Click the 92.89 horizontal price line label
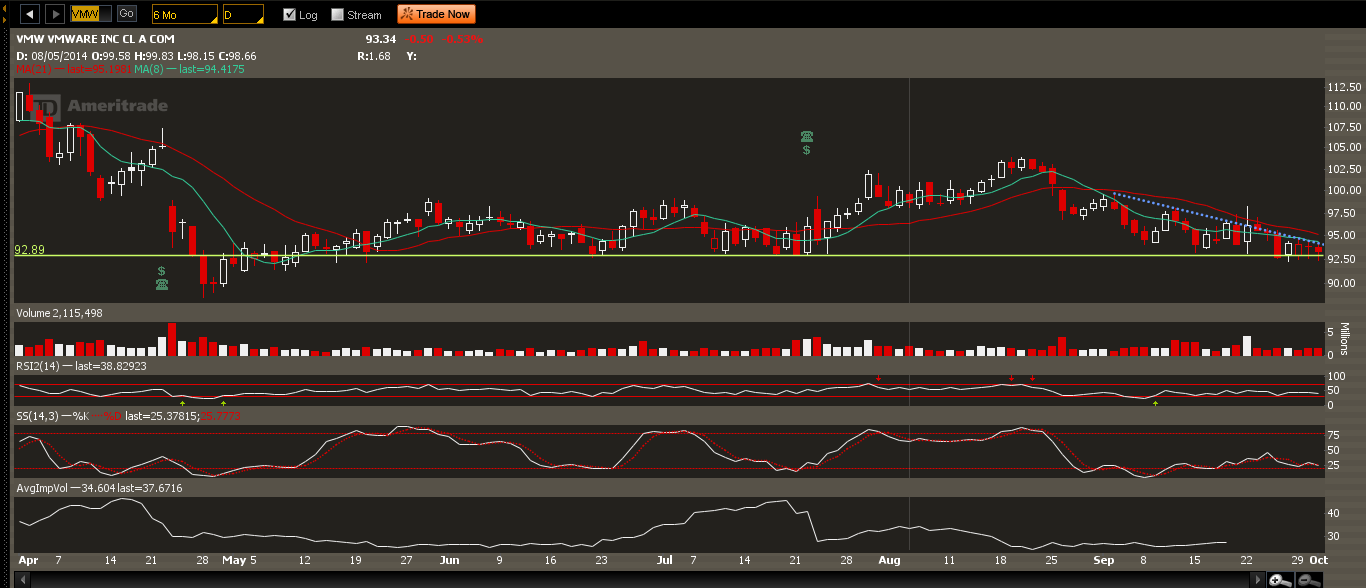This screenshot has width=1366, height=588. coord(30,250)
